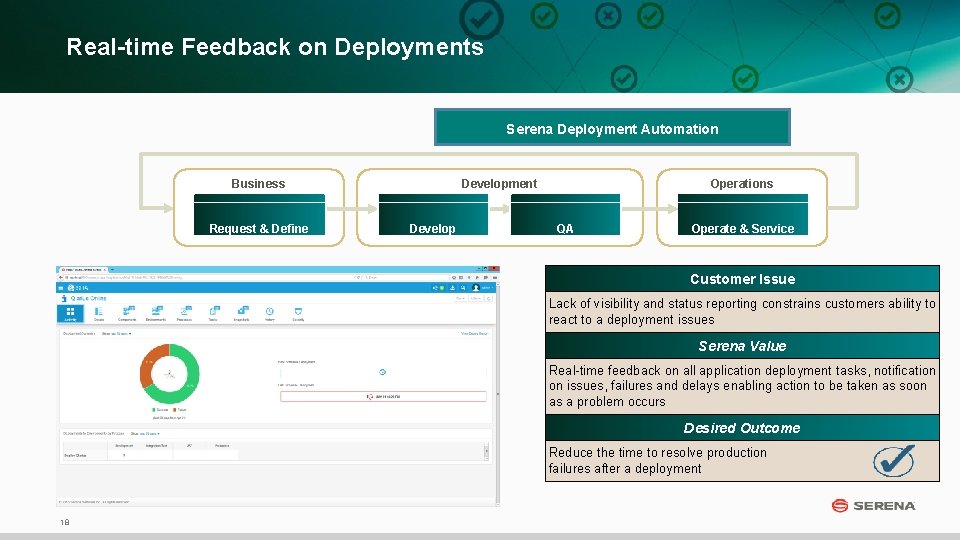Open the hamburger menu in blue app bar
The height and width of the screenshot is (540, 960).
tap(61, 288)
